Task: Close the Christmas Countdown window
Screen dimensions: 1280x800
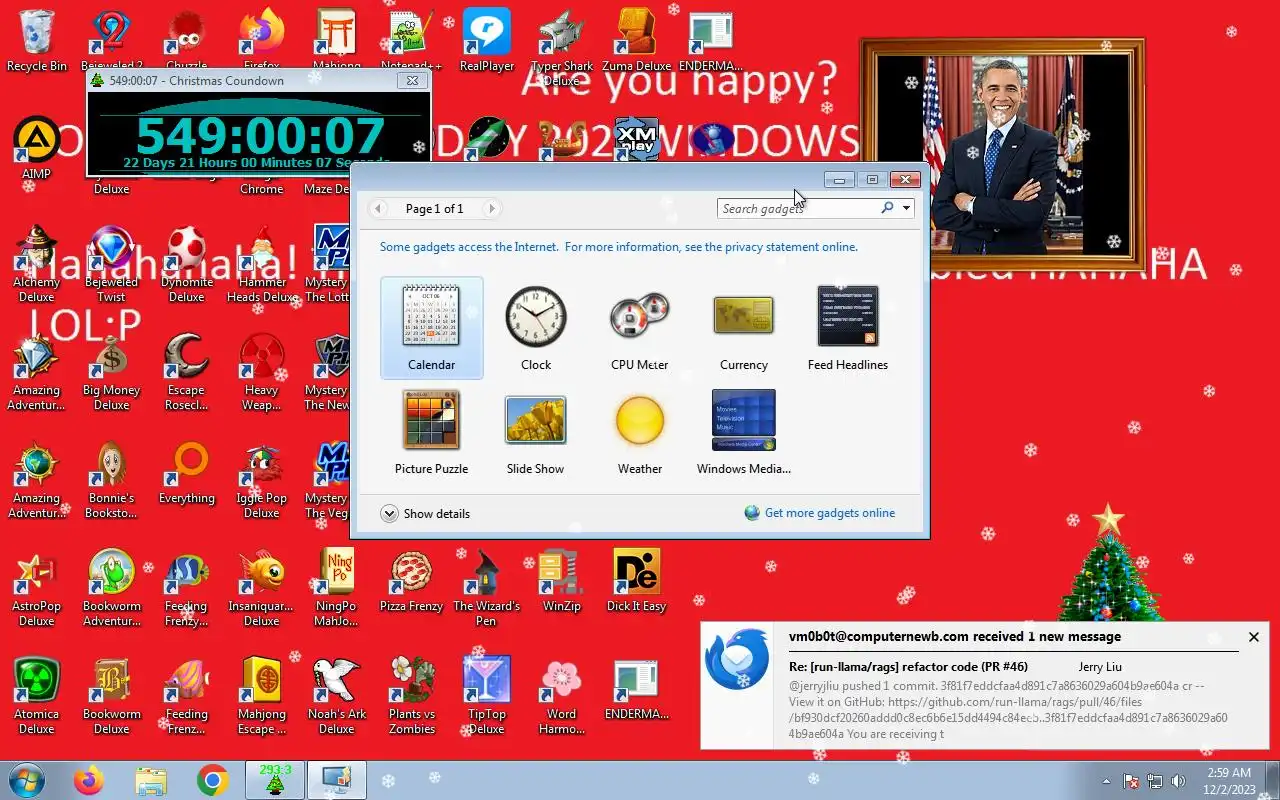Action: [x=412, y=80]
